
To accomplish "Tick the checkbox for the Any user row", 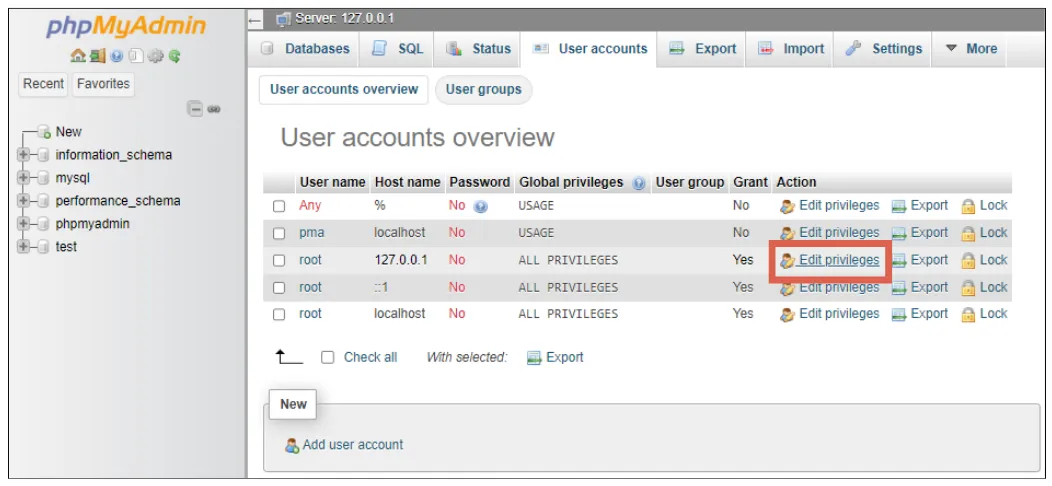I will pyautogui.click(x=279, y=207).
